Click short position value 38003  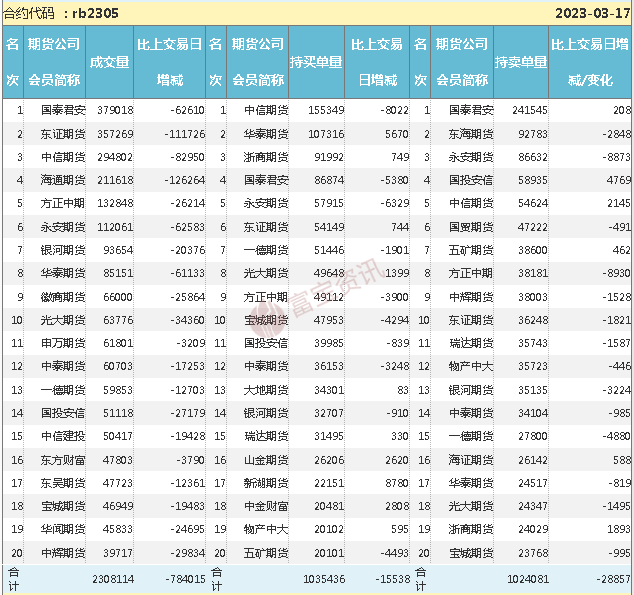pyautogui.click(x=533, y=297)
